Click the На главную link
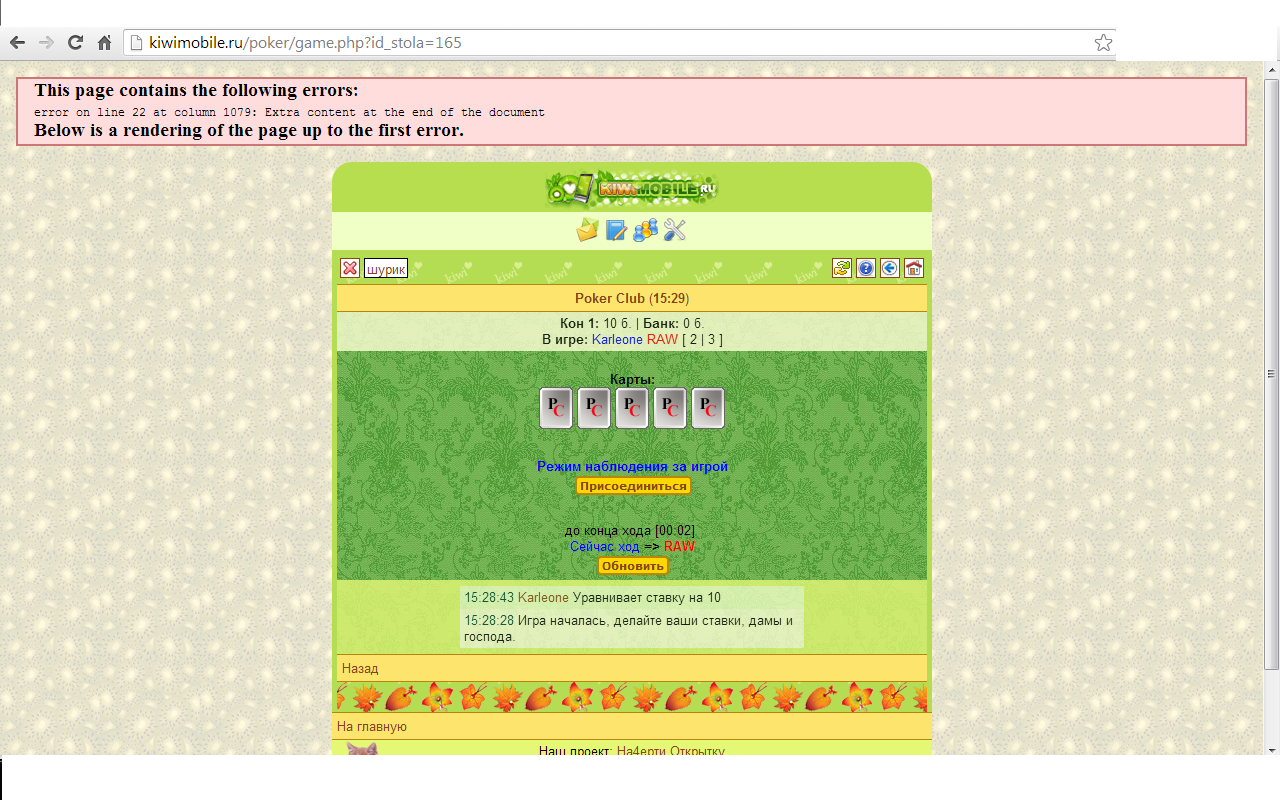 [372, 727]
